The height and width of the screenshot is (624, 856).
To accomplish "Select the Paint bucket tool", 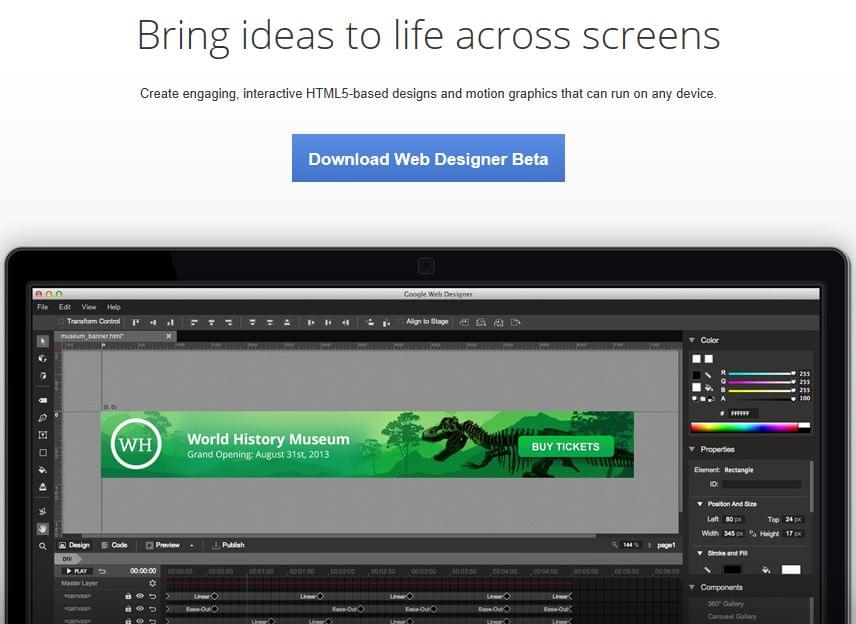I will click(x=43, y=470).
